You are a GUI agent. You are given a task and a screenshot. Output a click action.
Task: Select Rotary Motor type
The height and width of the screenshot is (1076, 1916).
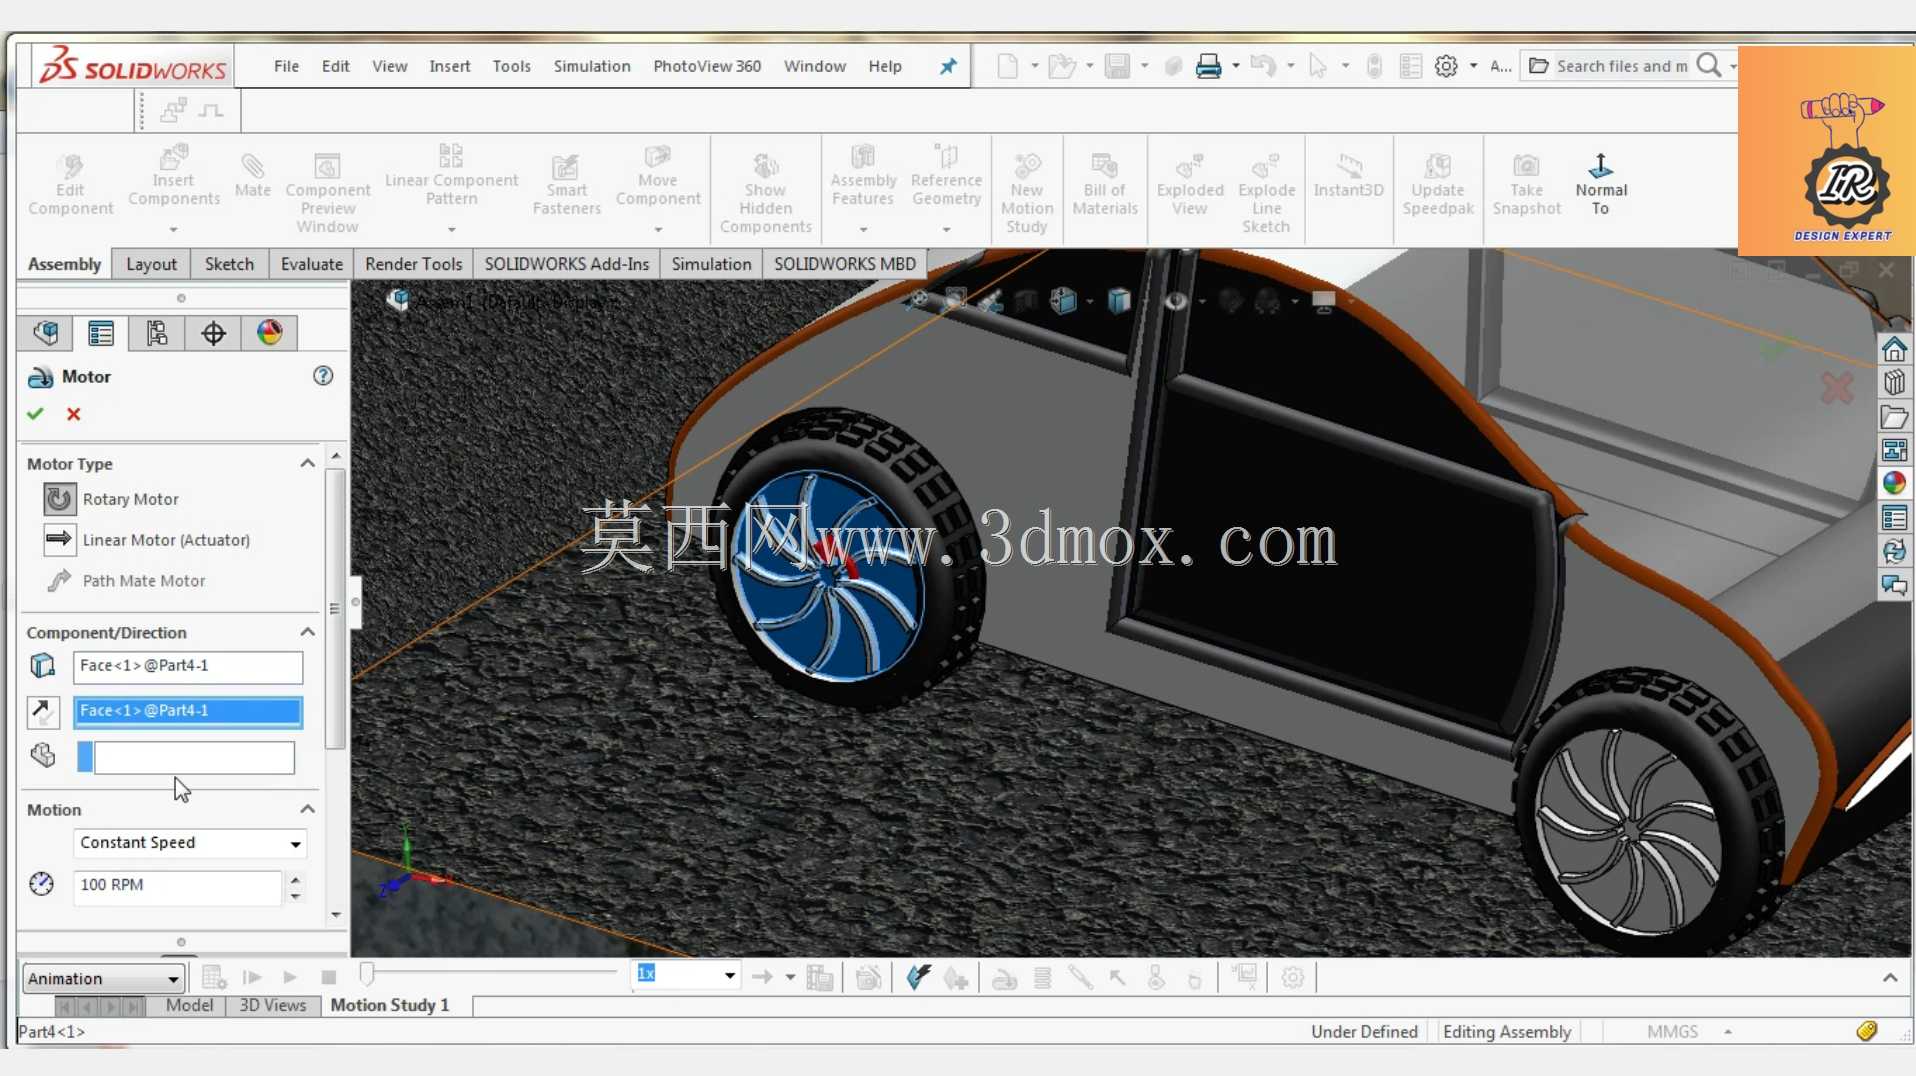coord(111,499)
